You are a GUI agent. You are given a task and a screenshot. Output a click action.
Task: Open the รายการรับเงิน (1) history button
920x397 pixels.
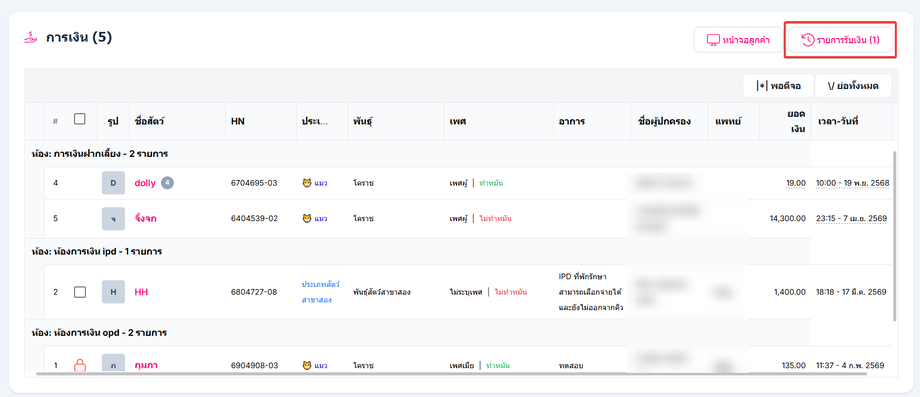pyautogui.click(x=840, y=40)
